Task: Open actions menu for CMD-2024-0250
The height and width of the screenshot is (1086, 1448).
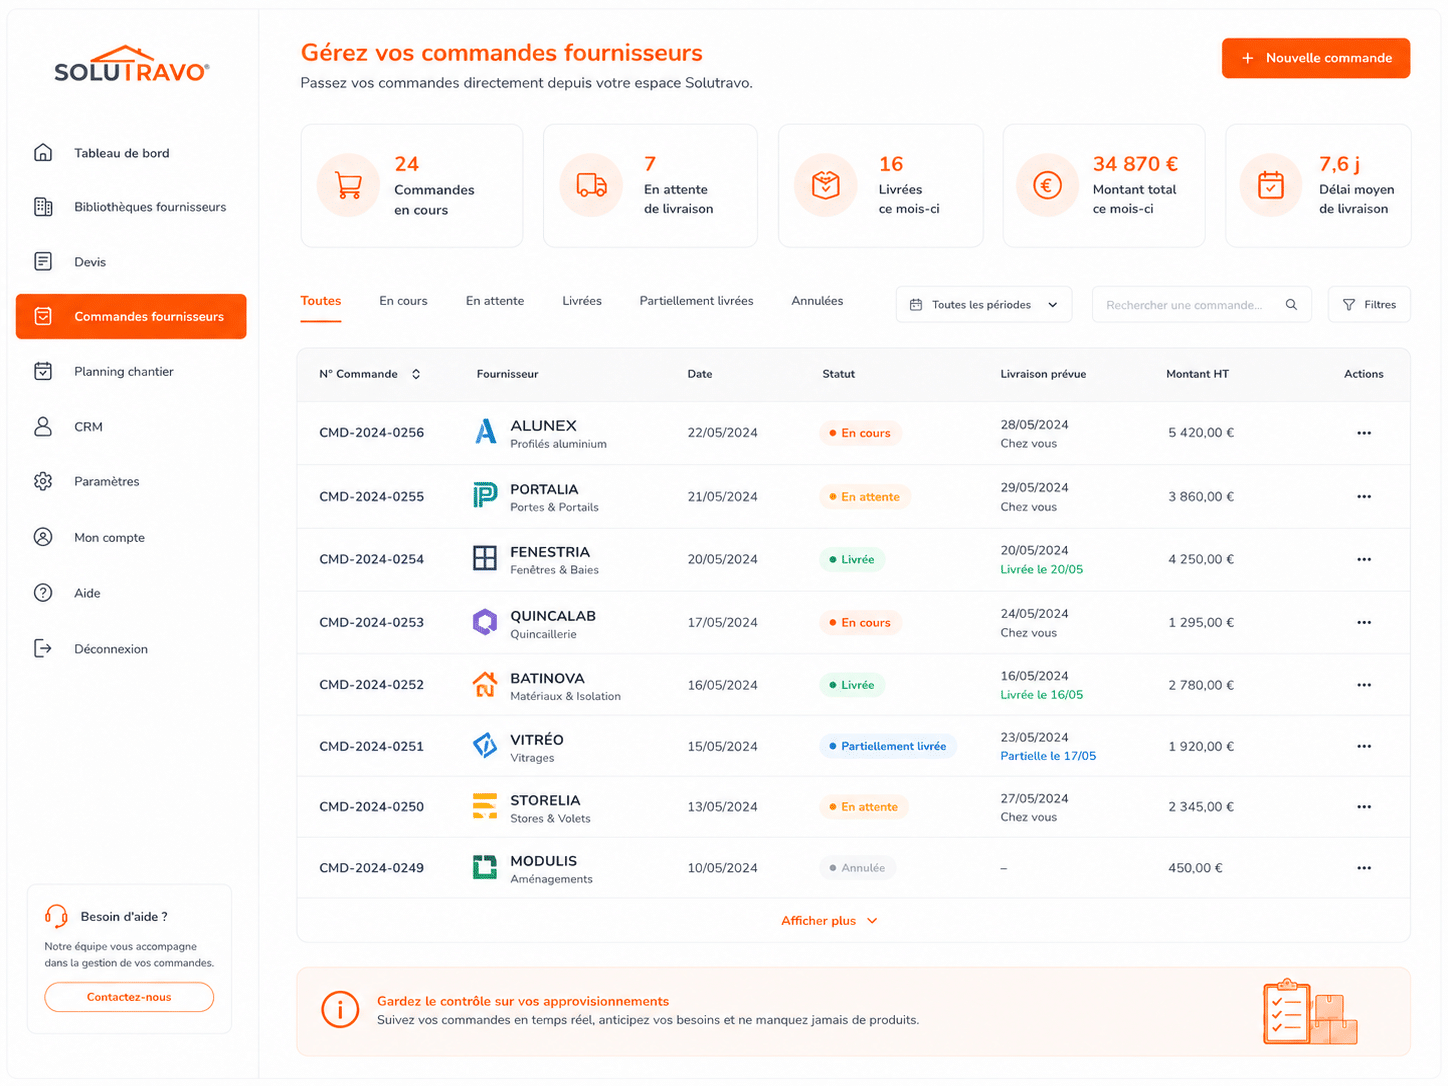Action: 1364,807
